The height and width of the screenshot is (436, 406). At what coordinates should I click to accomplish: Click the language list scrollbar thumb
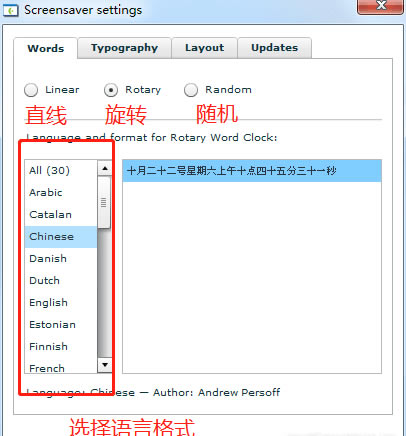(x=104, y=202)
